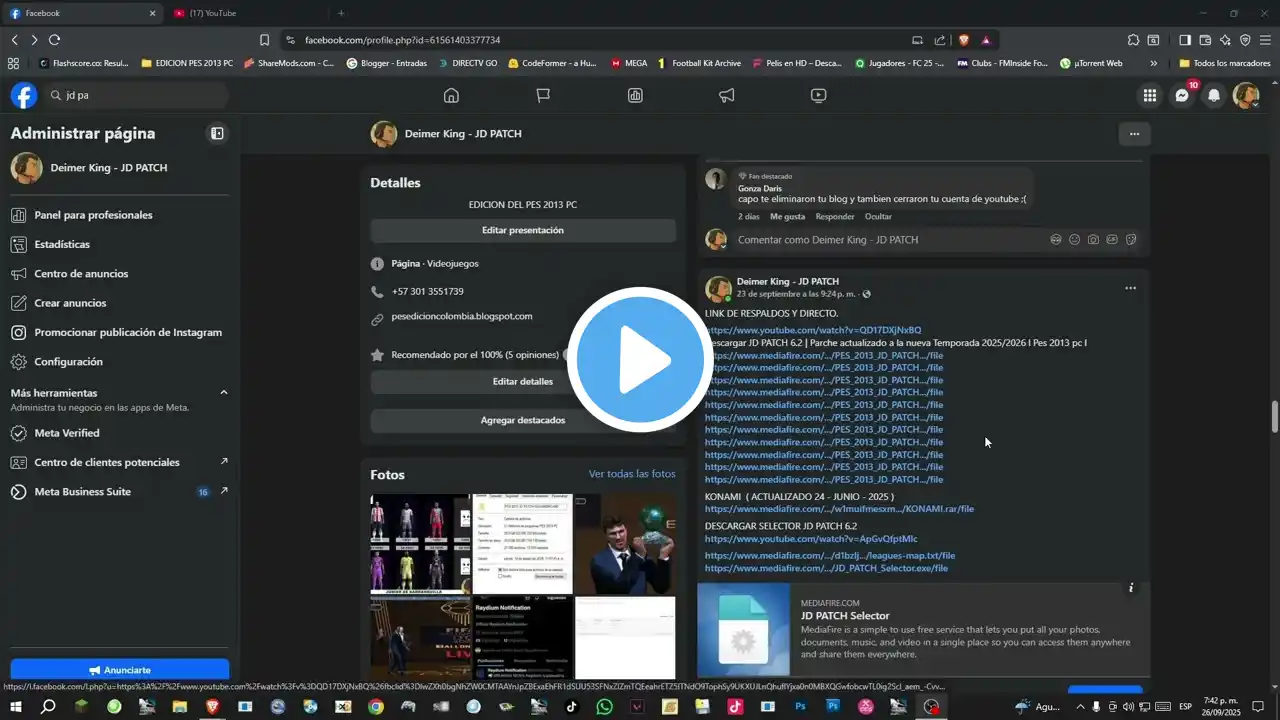Viewport: 1280px width, 720px height.
Task: Expand the system tray hidden icons
Action: pyautogui.click(x=1080, y=706)
